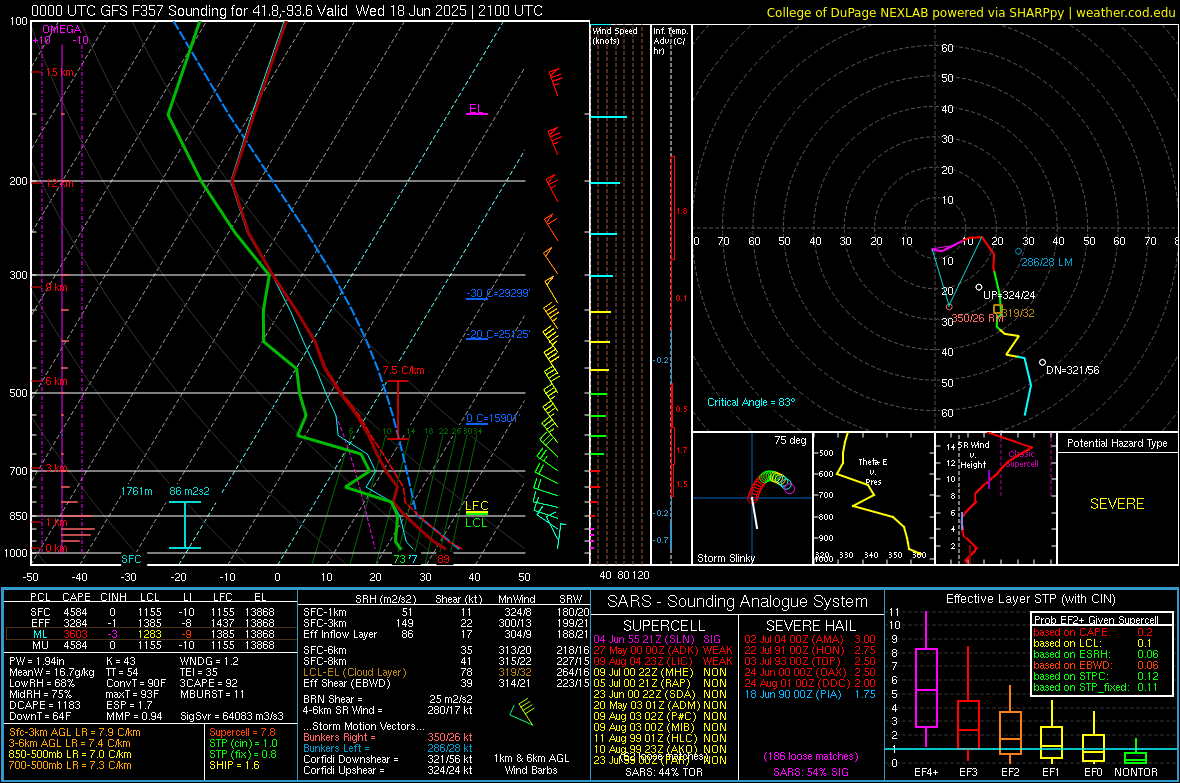Click the STP (cin) = 1.0 value
1180x783 pixels.
click(243, 743)
